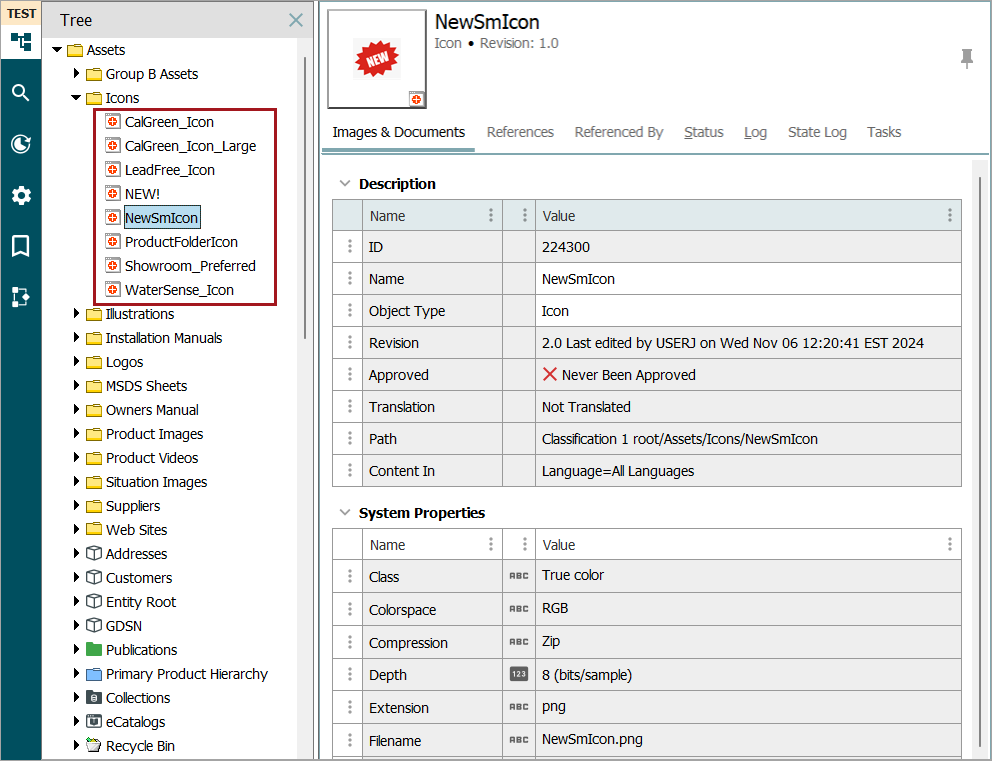Select the Status tab
Screen dimensions: 992x761
click(x=703, y=132)
